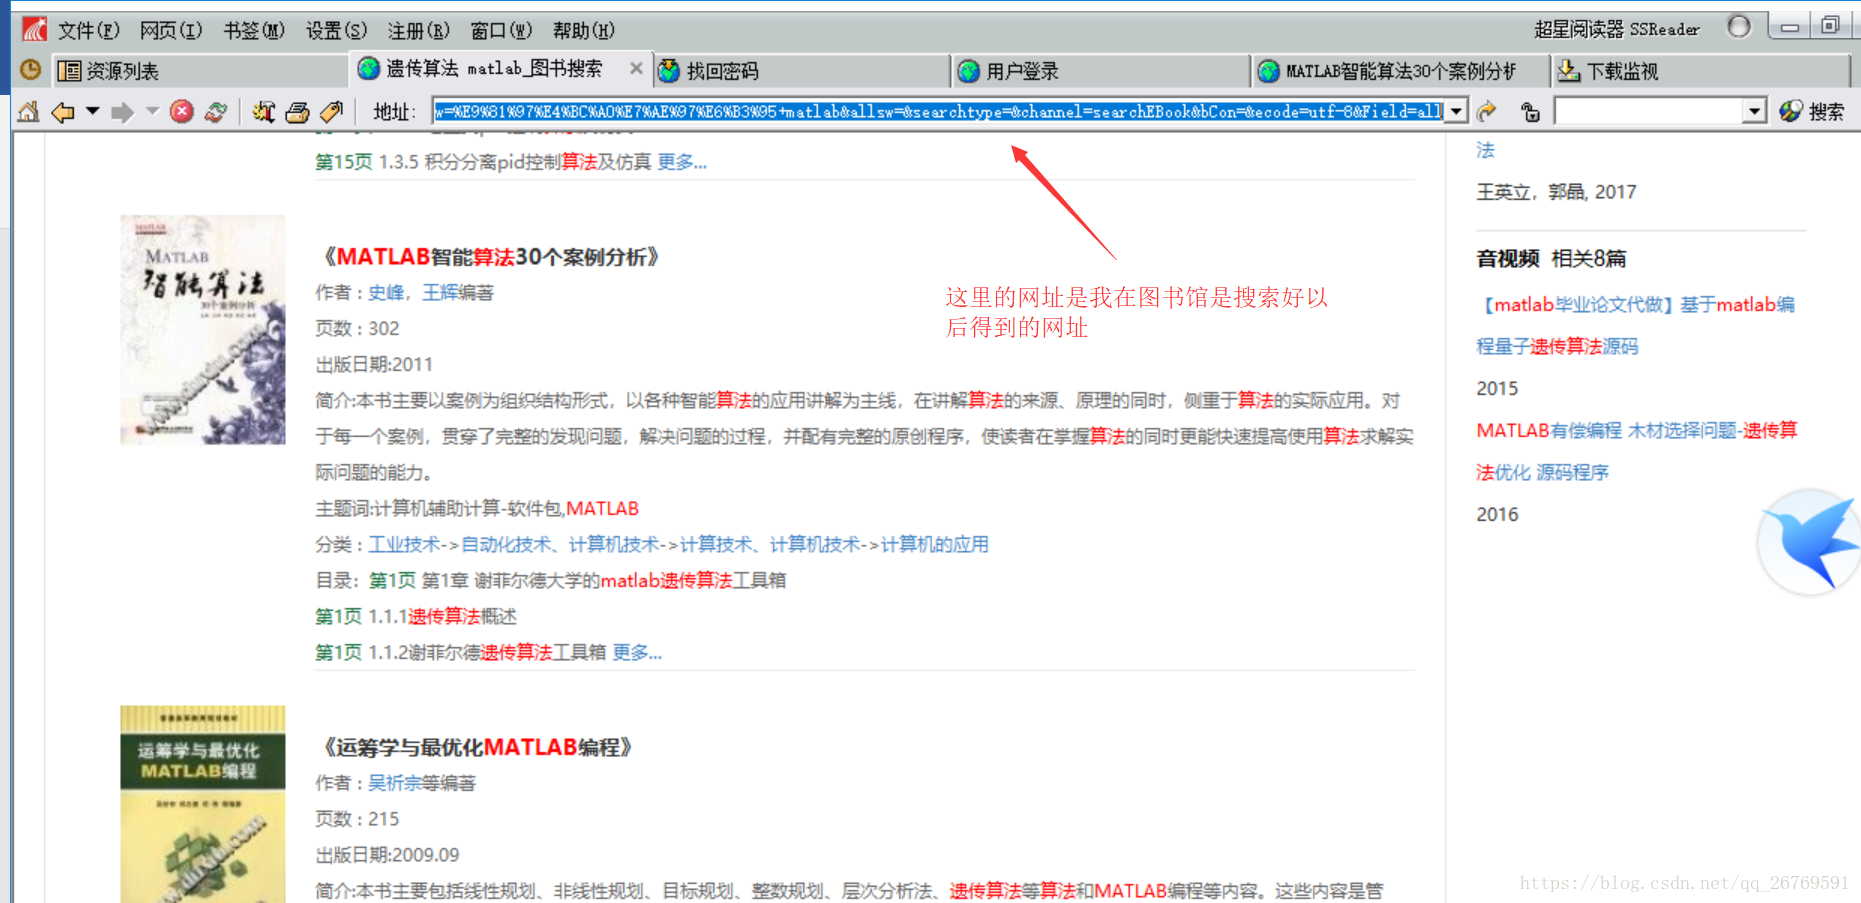Click the 王英立, 郭晶, 2017 text
The width and height of the screenshot is (1861, 903).
click(x=1556, y=192)
